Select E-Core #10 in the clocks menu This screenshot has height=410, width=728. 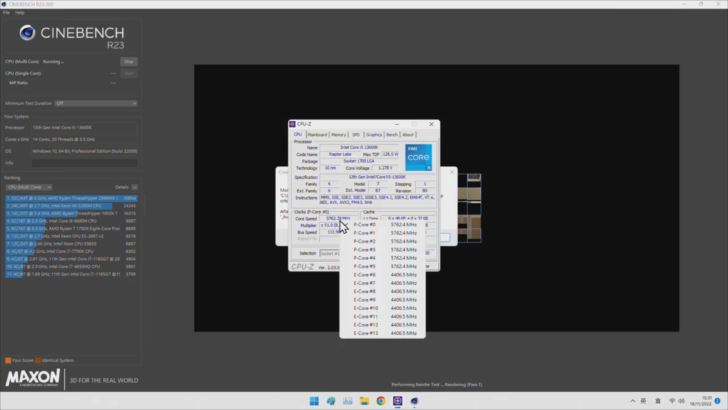tap(383, 308)
